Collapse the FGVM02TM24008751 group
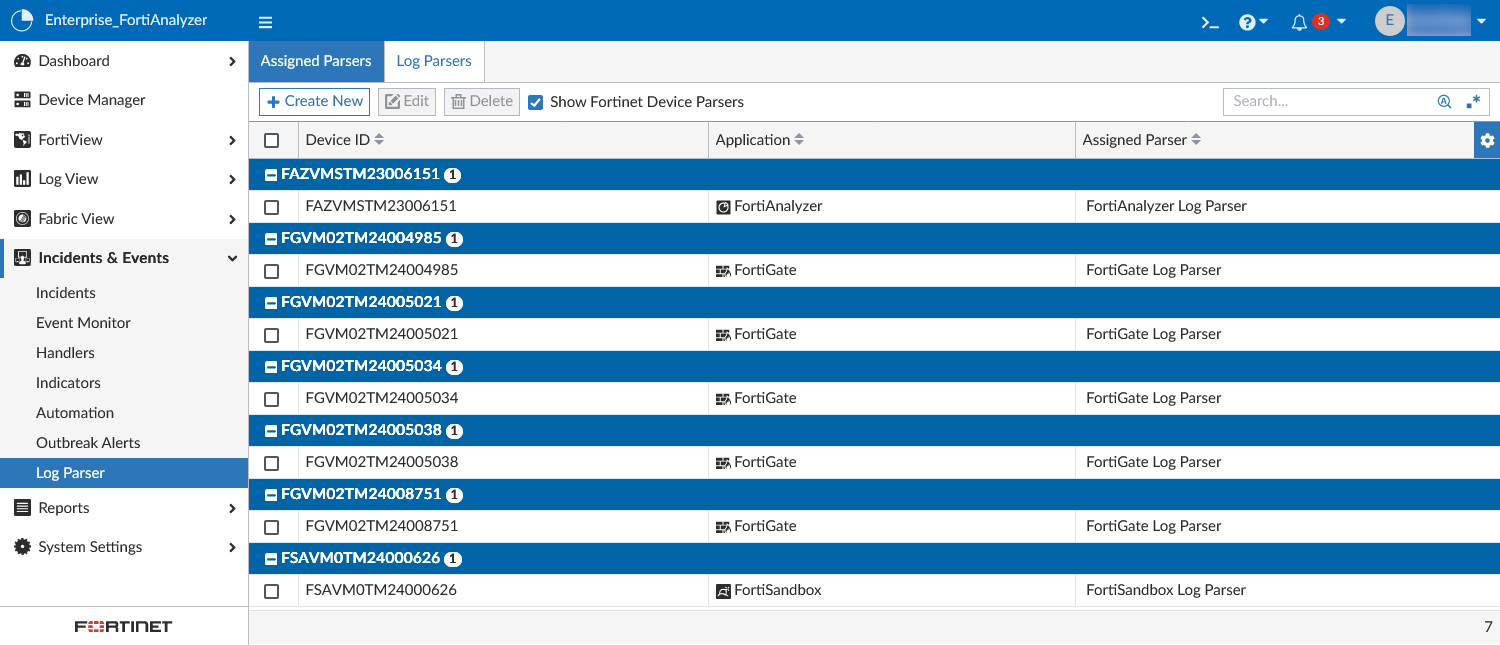The height and width of the screenshot is (645, 1500). point(271,495)
